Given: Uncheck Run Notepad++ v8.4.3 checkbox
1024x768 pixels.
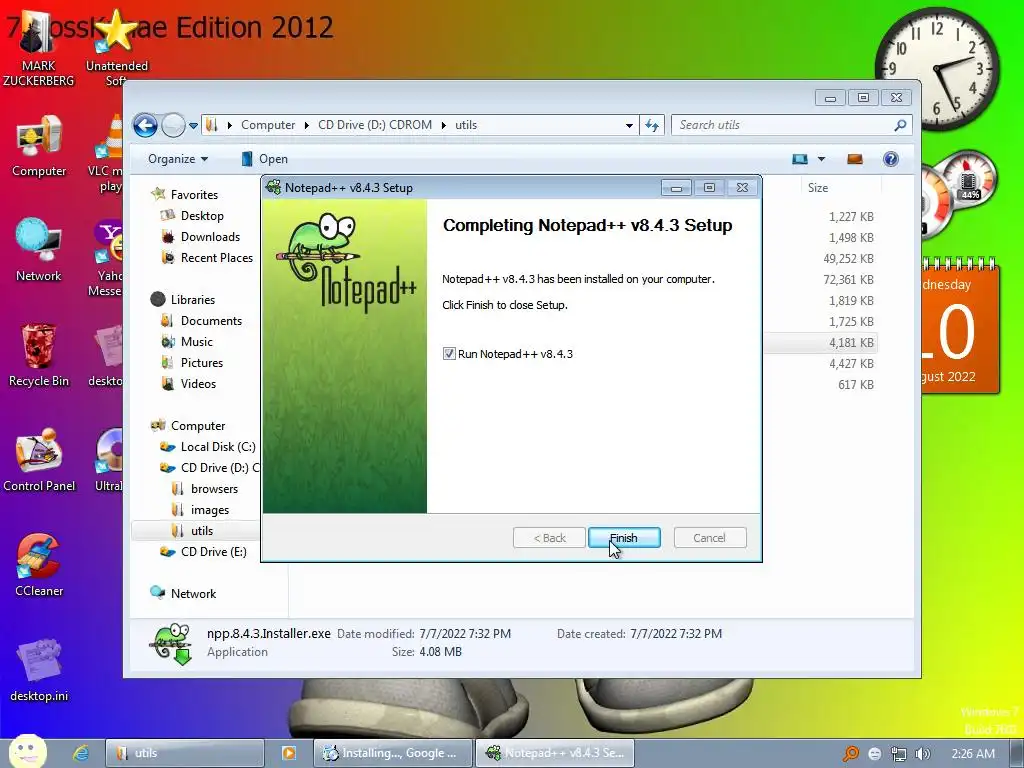Looking at the screenshot, I should point(449,354).
